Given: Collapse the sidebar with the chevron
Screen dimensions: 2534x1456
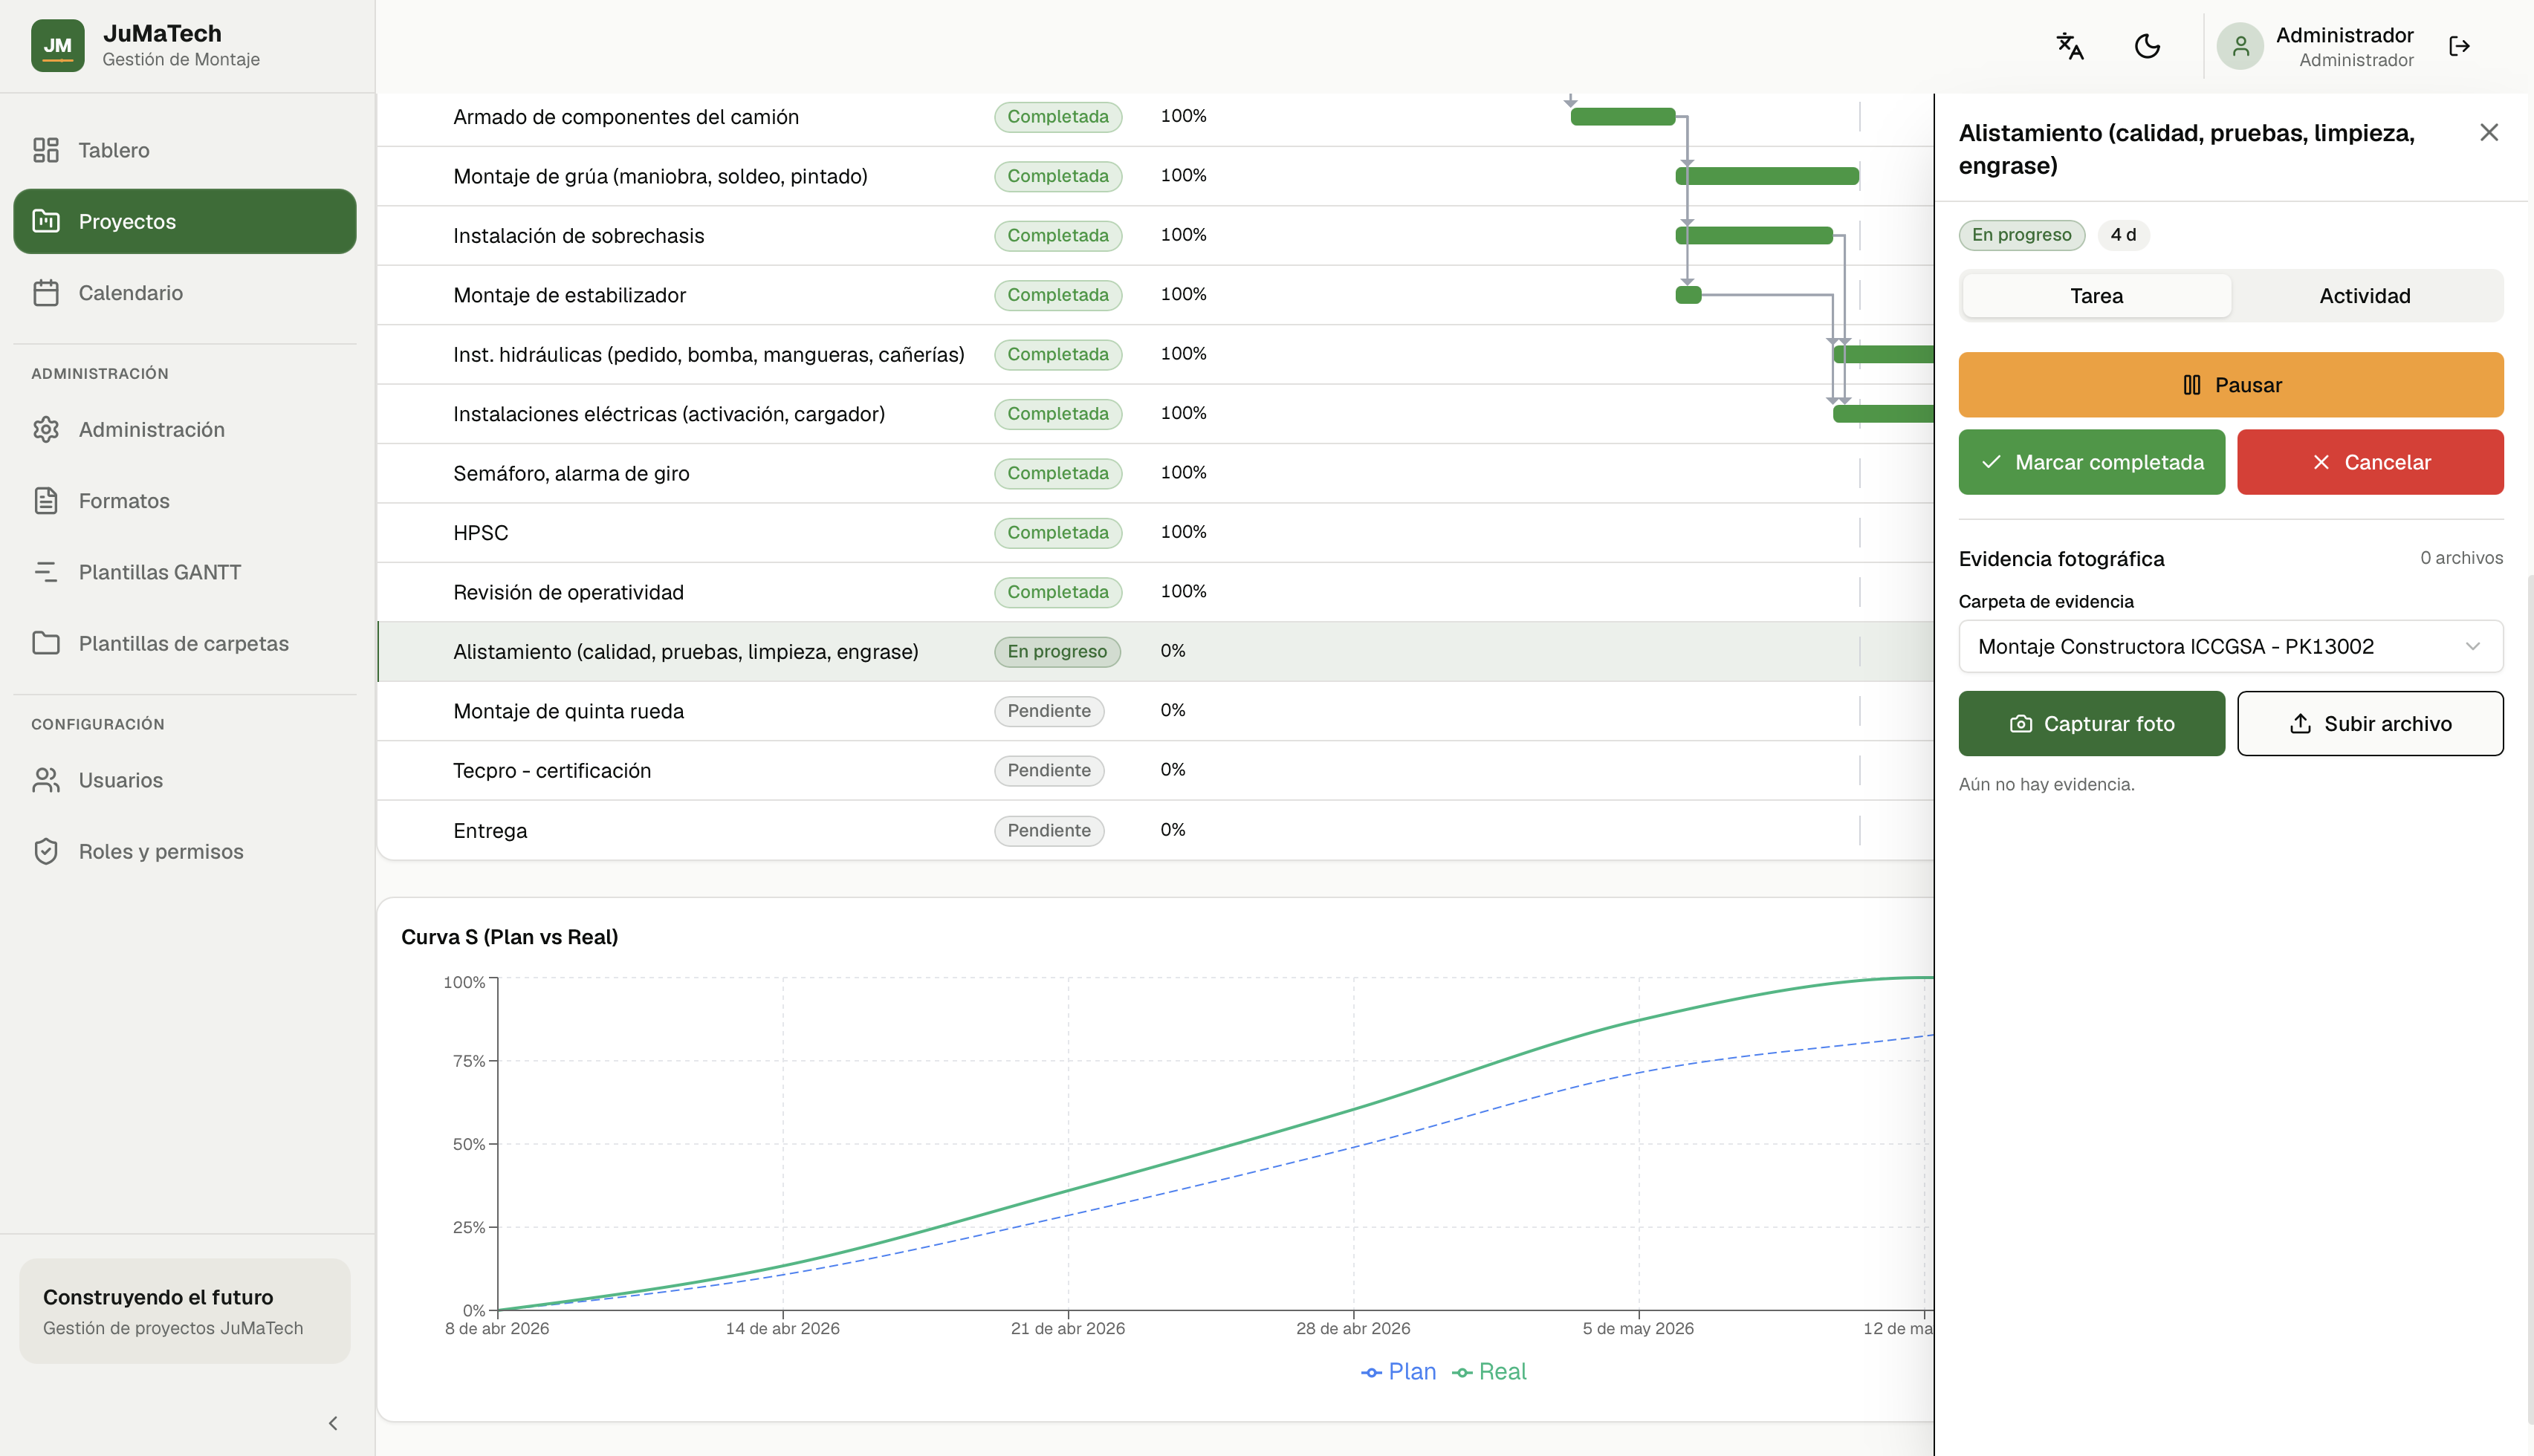Looking at the screenshot, I should coord(333,1423).
